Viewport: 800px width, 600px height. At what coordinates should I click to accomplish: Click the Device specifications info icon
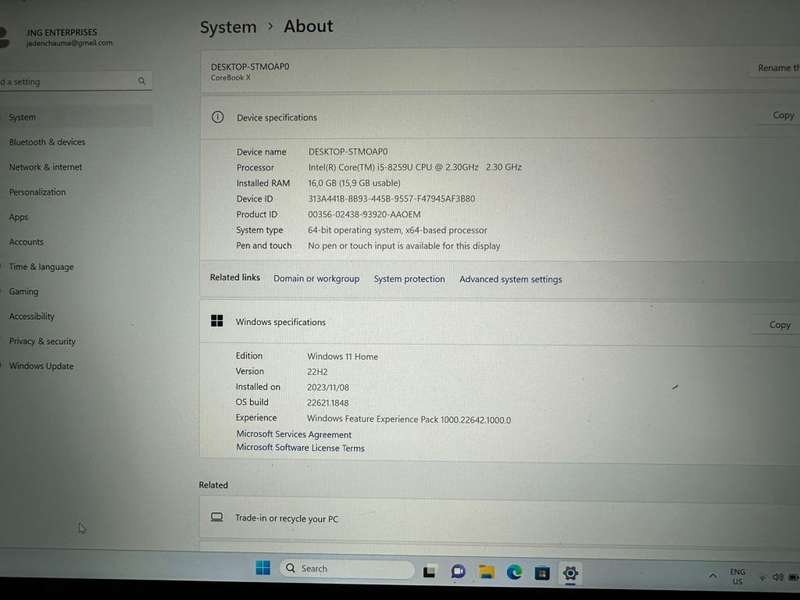point(217,117)
